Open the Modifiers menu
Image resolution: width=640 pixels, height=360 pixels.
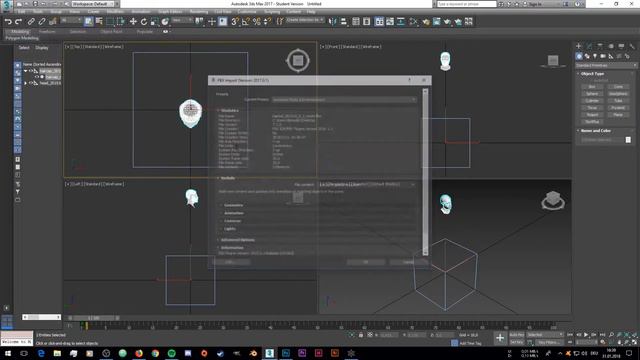click(115, 12)
